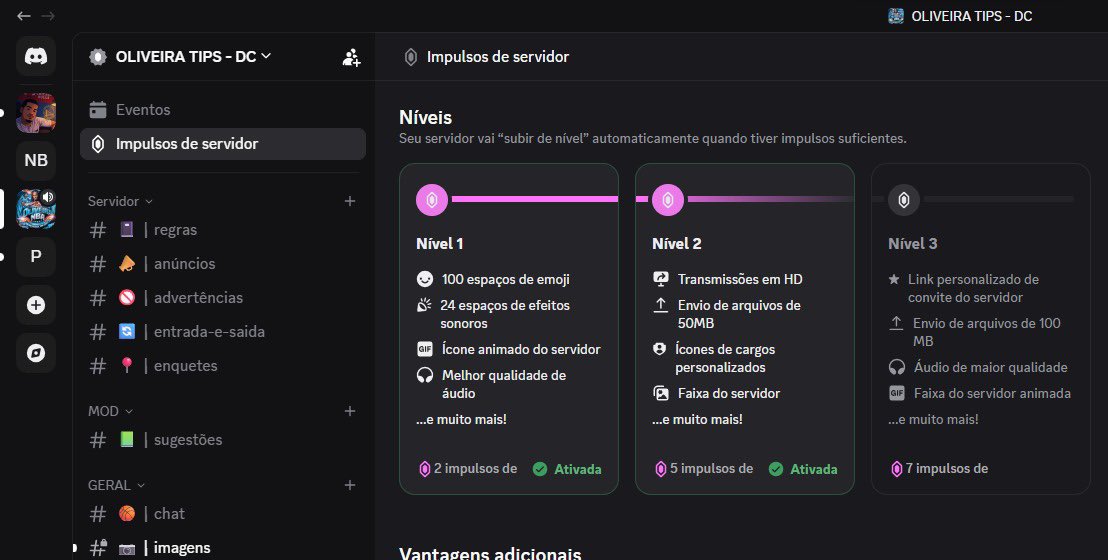
Task: Click the Nível 3 boost gem icon
Action: [x=904, y=200]
